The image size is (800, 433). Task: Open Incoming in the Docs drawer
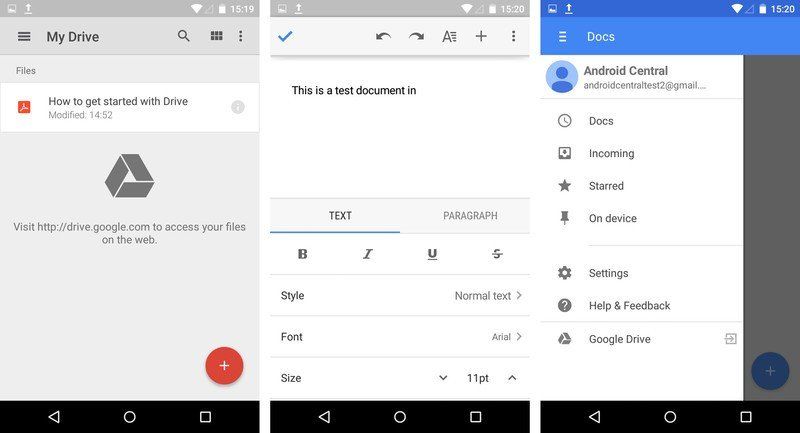pyautogui.click(x=642, y=154)
